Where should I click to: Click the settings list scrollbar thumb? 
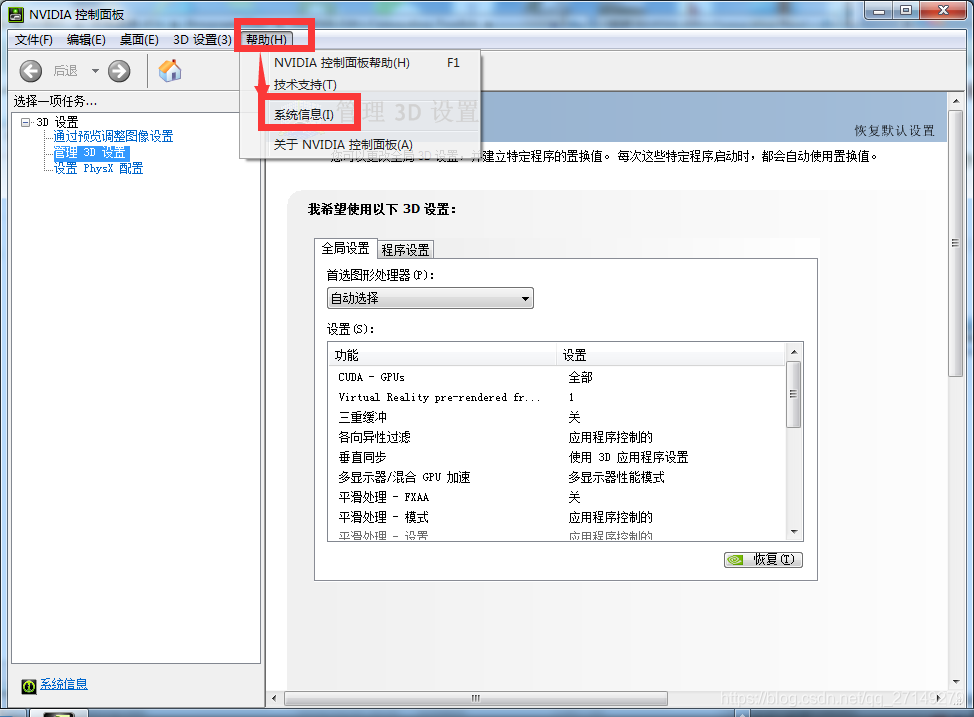(794, 394)
